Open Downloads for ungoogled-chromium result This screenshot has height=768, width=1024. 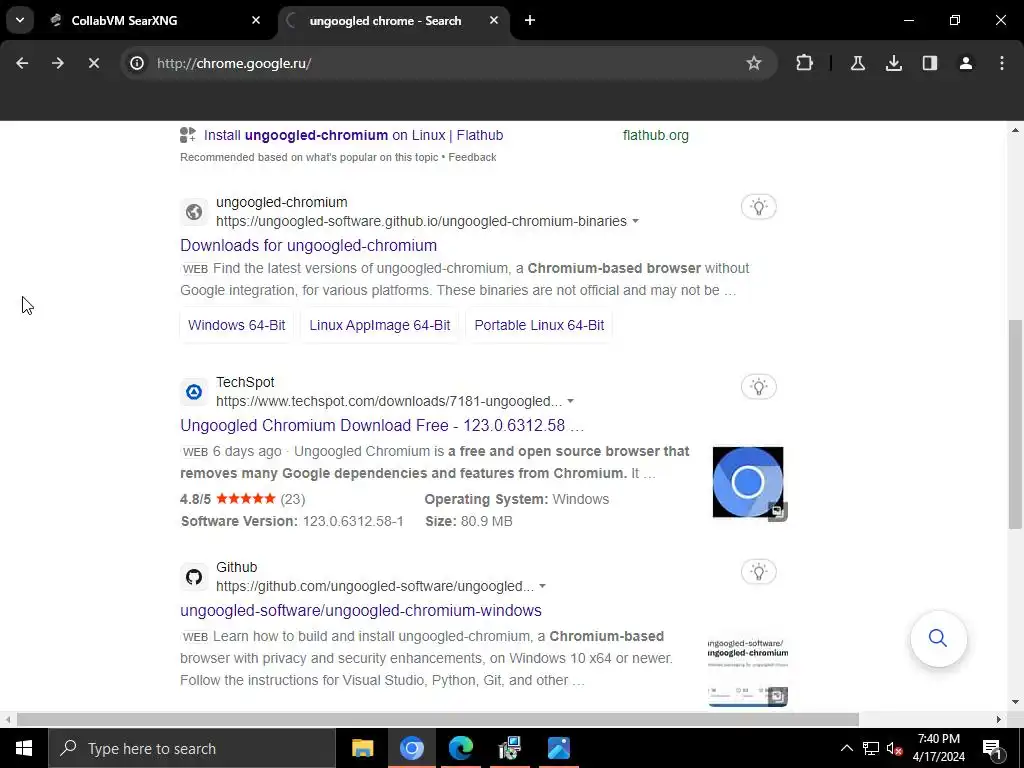coord(308,246)
